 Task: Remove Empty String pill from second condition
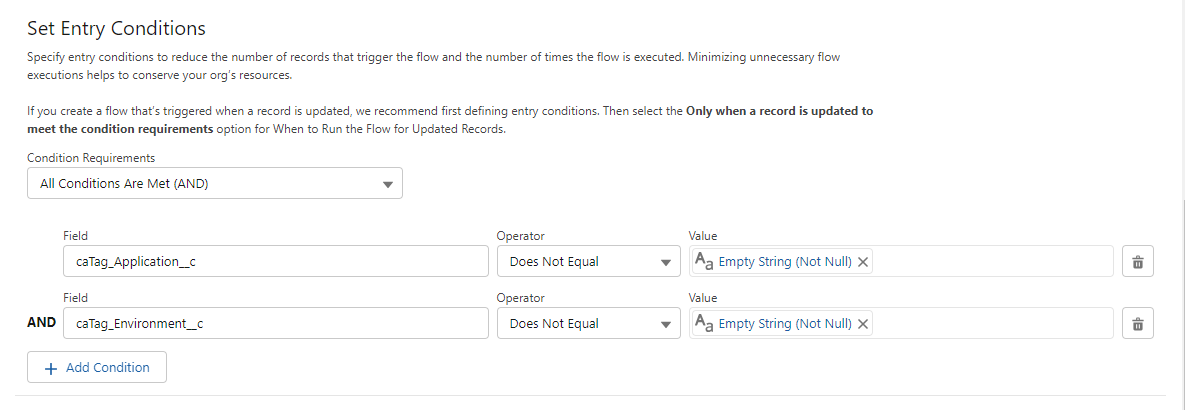(863, 324)
